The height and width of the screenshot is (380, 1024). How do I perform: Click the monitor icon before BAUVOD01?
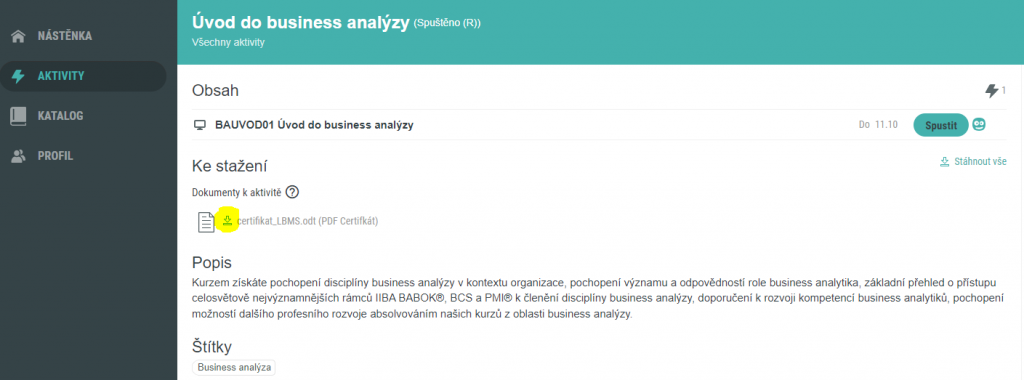200,125
